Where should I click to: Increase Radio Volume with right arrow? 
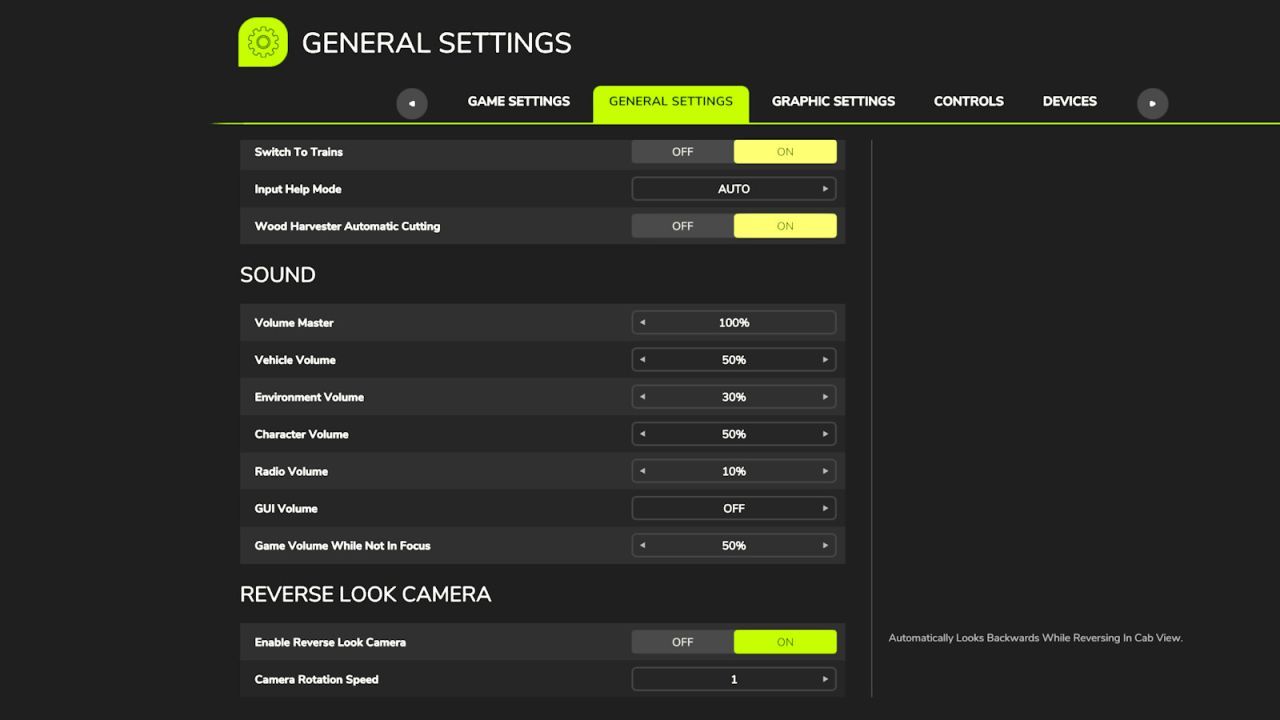click(825, 471)
